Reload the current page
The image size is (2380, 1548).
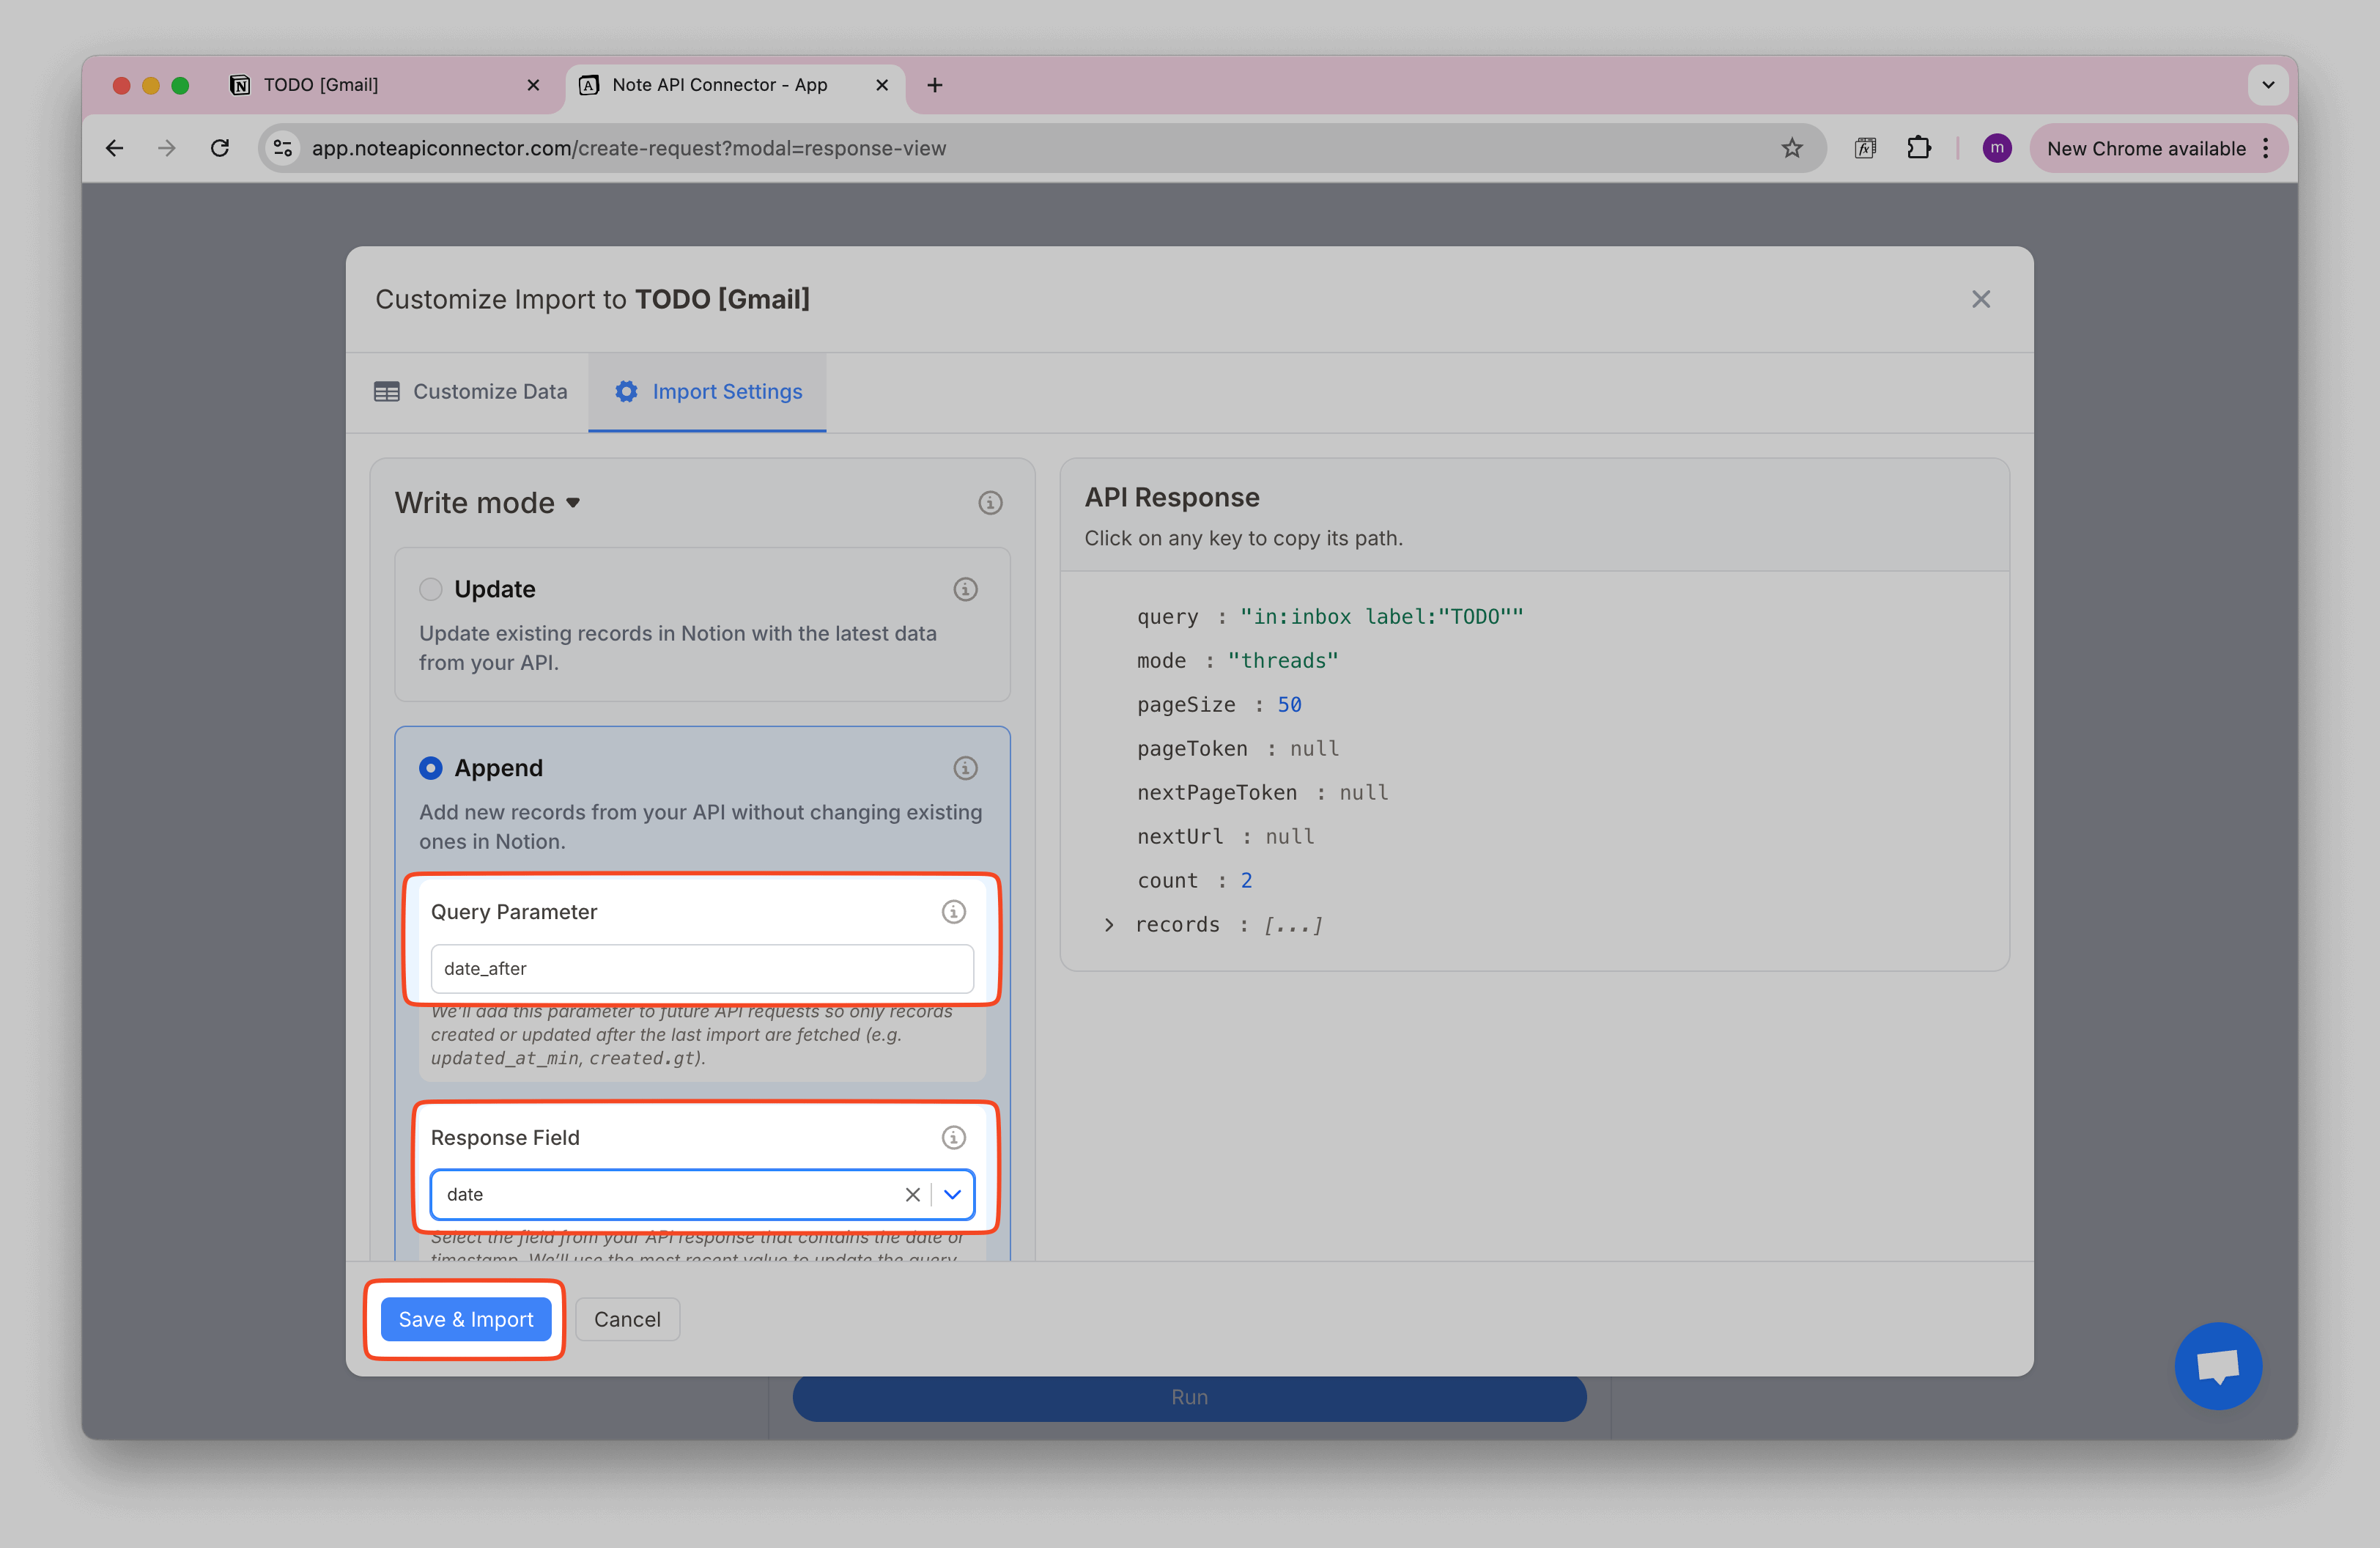pyautogui.click(x=220, y=148)
